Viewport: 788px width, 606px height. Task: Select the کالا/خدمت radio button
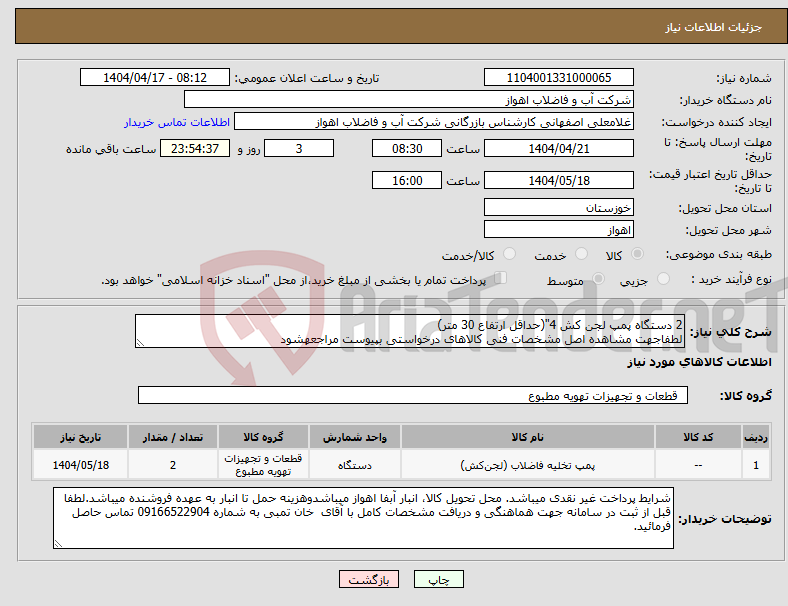(x=510, y=254)
